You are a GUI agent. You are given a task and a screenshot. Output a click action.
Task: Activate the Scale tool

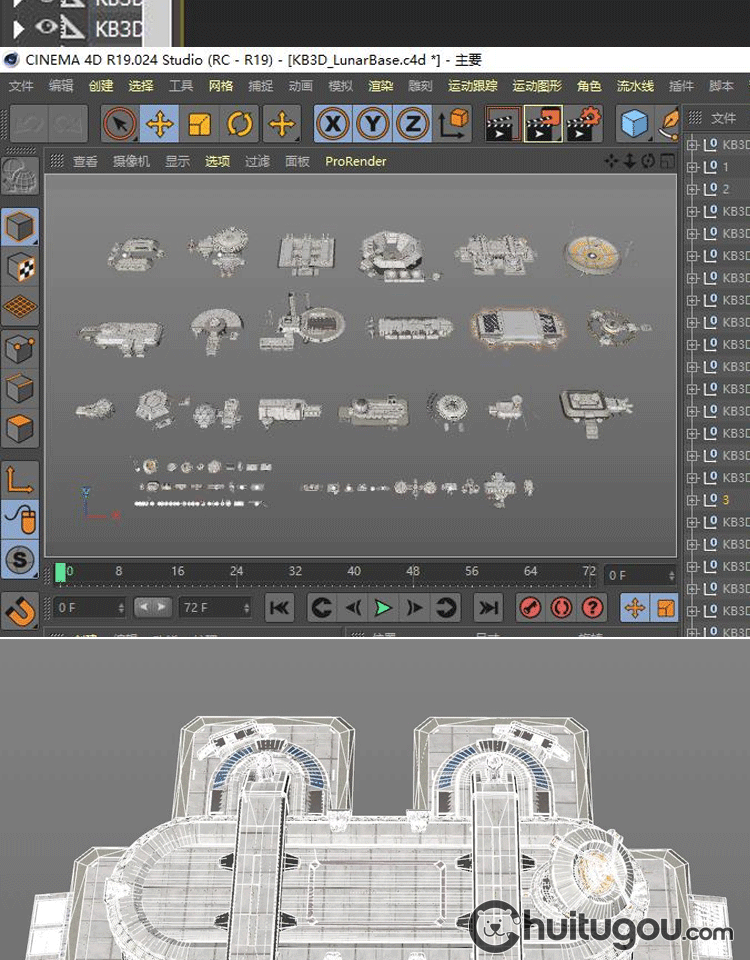[200, 124]
